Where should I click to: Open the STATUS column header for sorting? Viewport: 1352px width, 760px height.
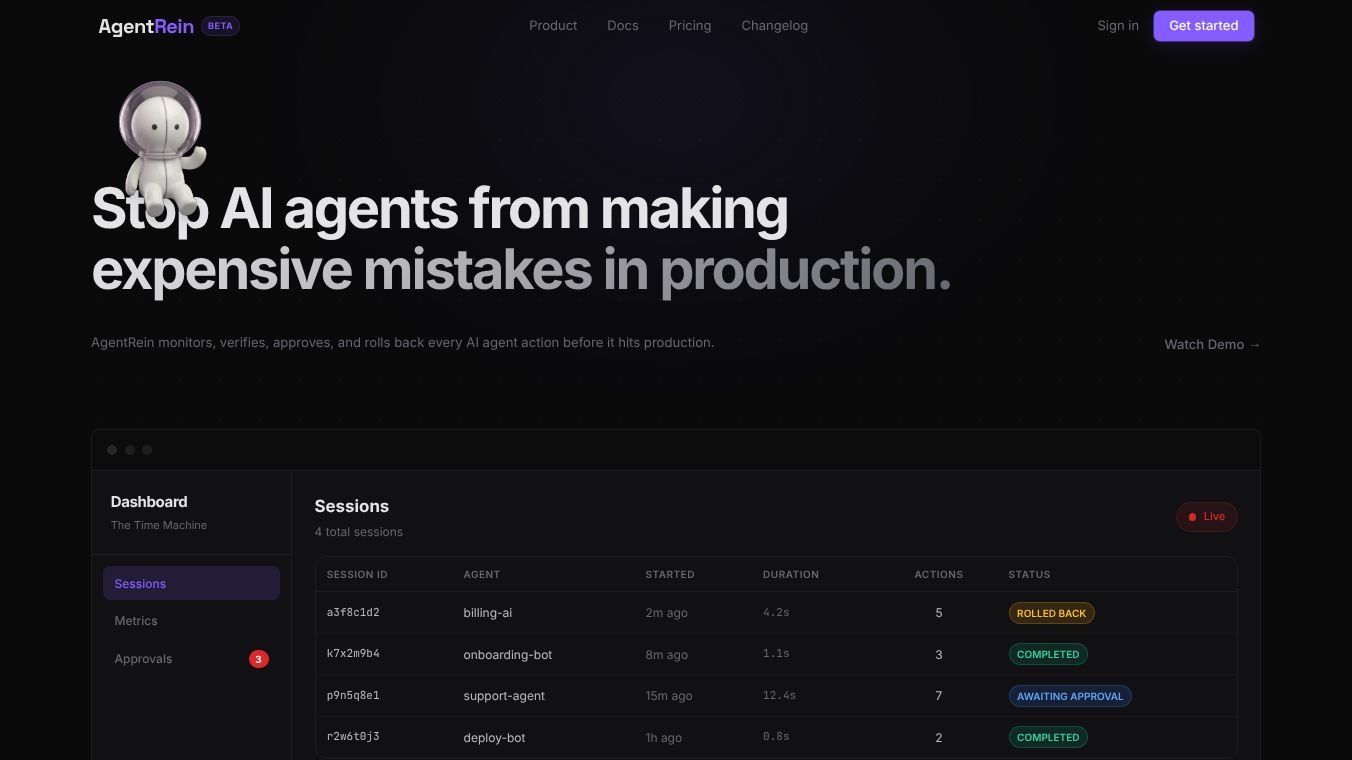[1029, 574]
